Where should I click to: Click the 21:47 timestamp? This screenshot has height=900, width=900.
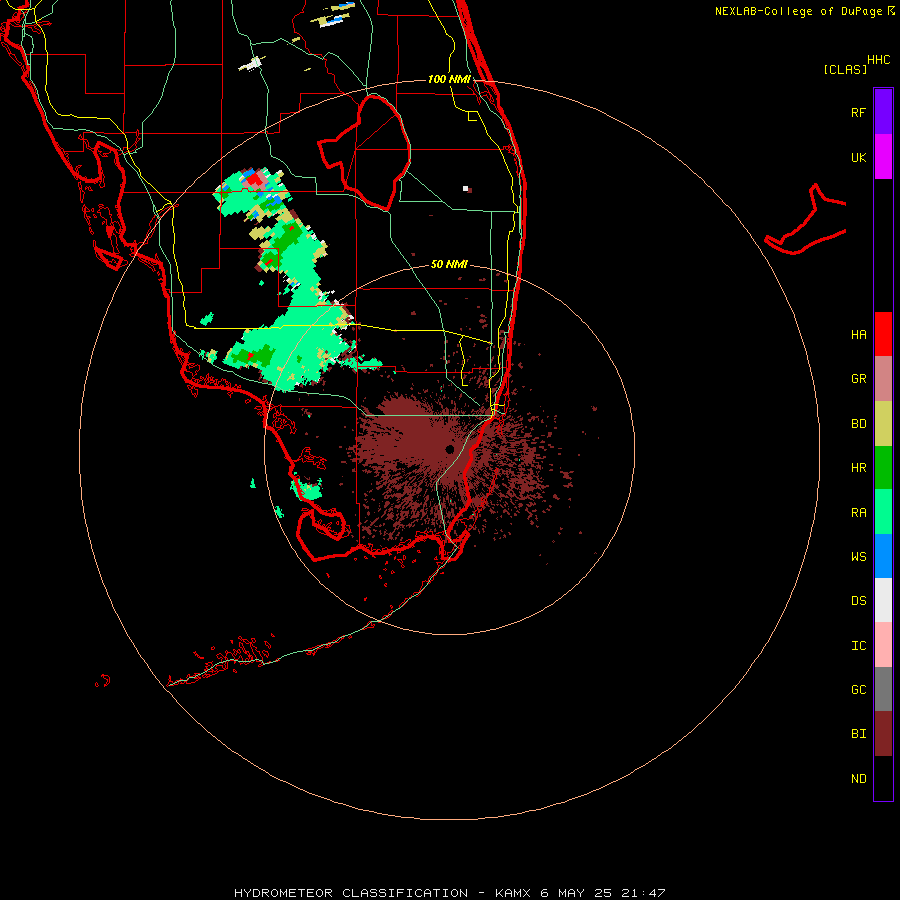click(x=643, y=893)
